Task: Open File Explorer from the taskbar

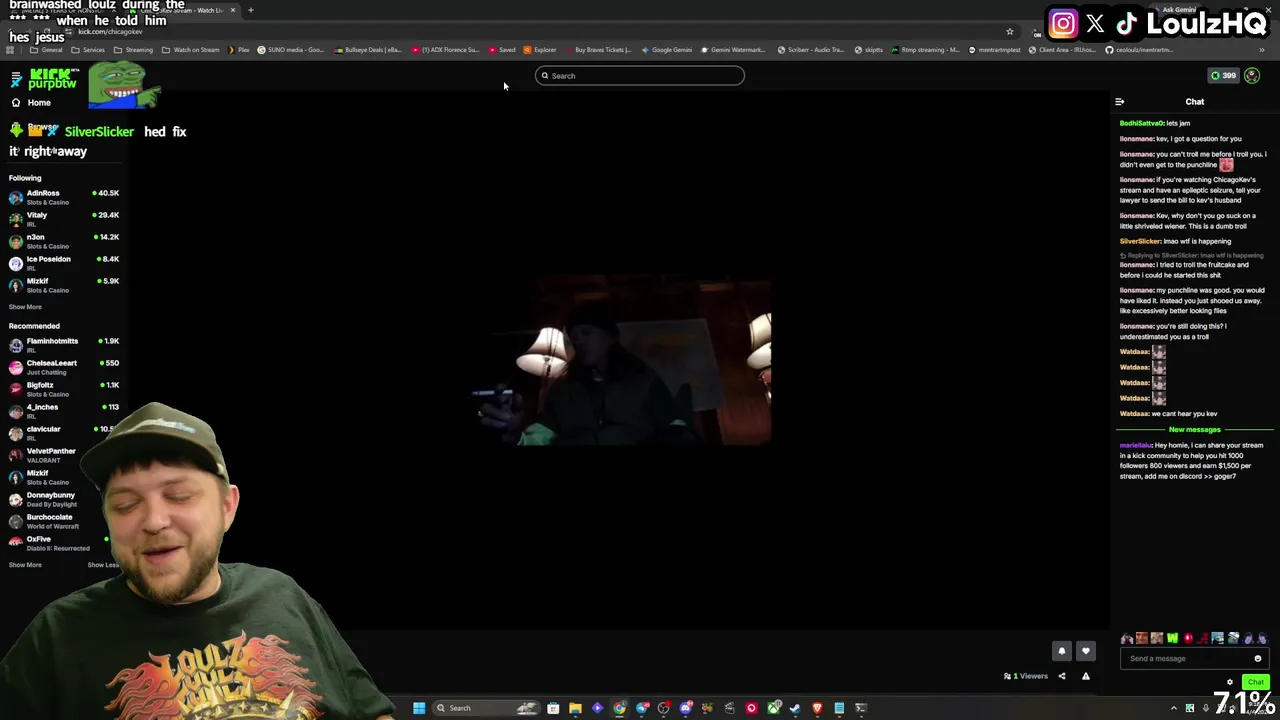Action: coord(575,708)
